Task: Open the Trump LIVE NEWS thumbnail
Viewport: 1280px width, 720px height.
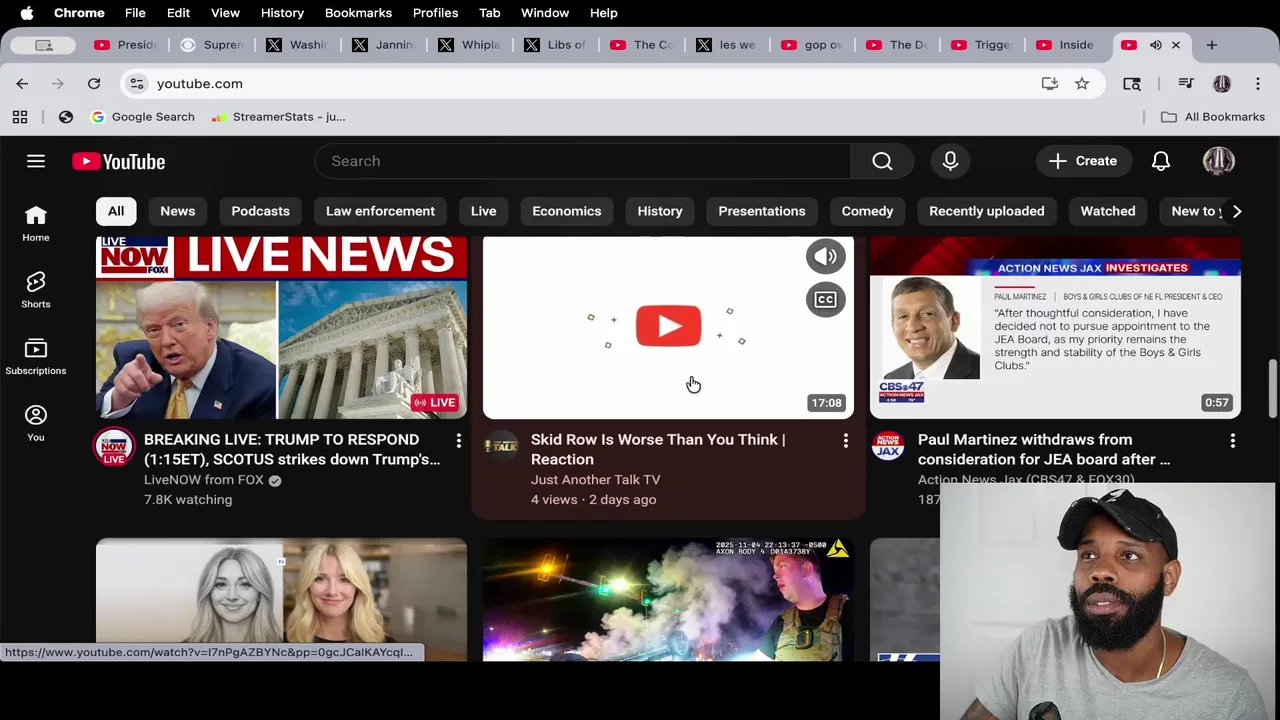Action: pos(281,327)
